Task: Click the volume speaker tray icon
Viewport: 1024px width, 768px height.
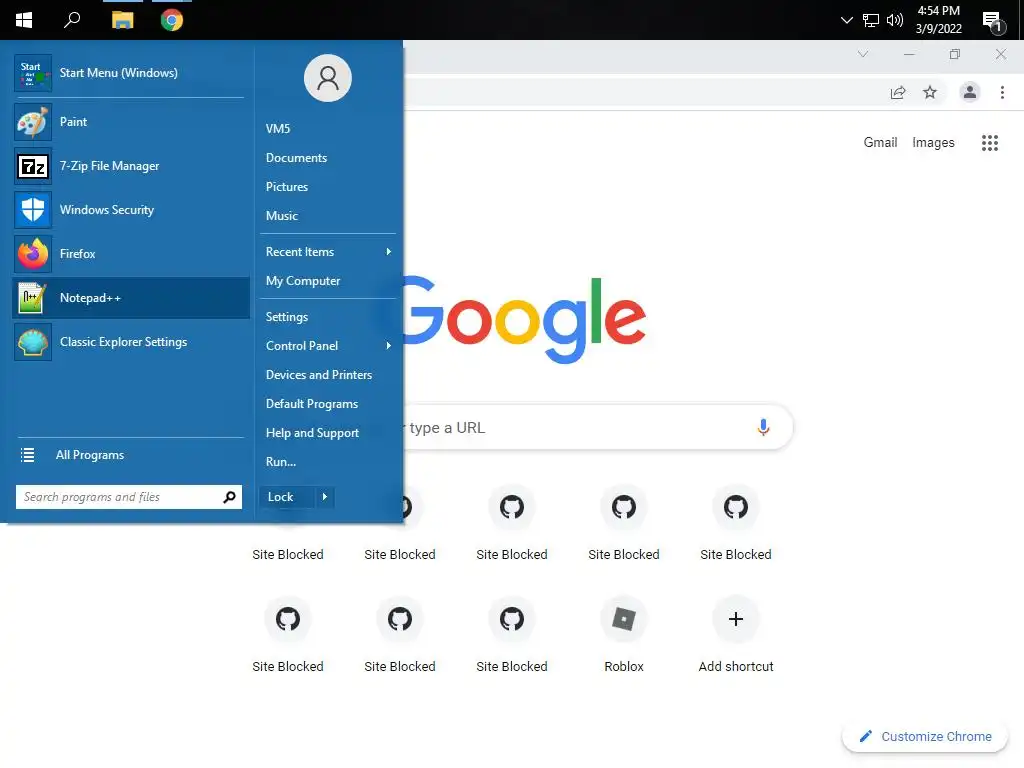Action: point(895,20)
